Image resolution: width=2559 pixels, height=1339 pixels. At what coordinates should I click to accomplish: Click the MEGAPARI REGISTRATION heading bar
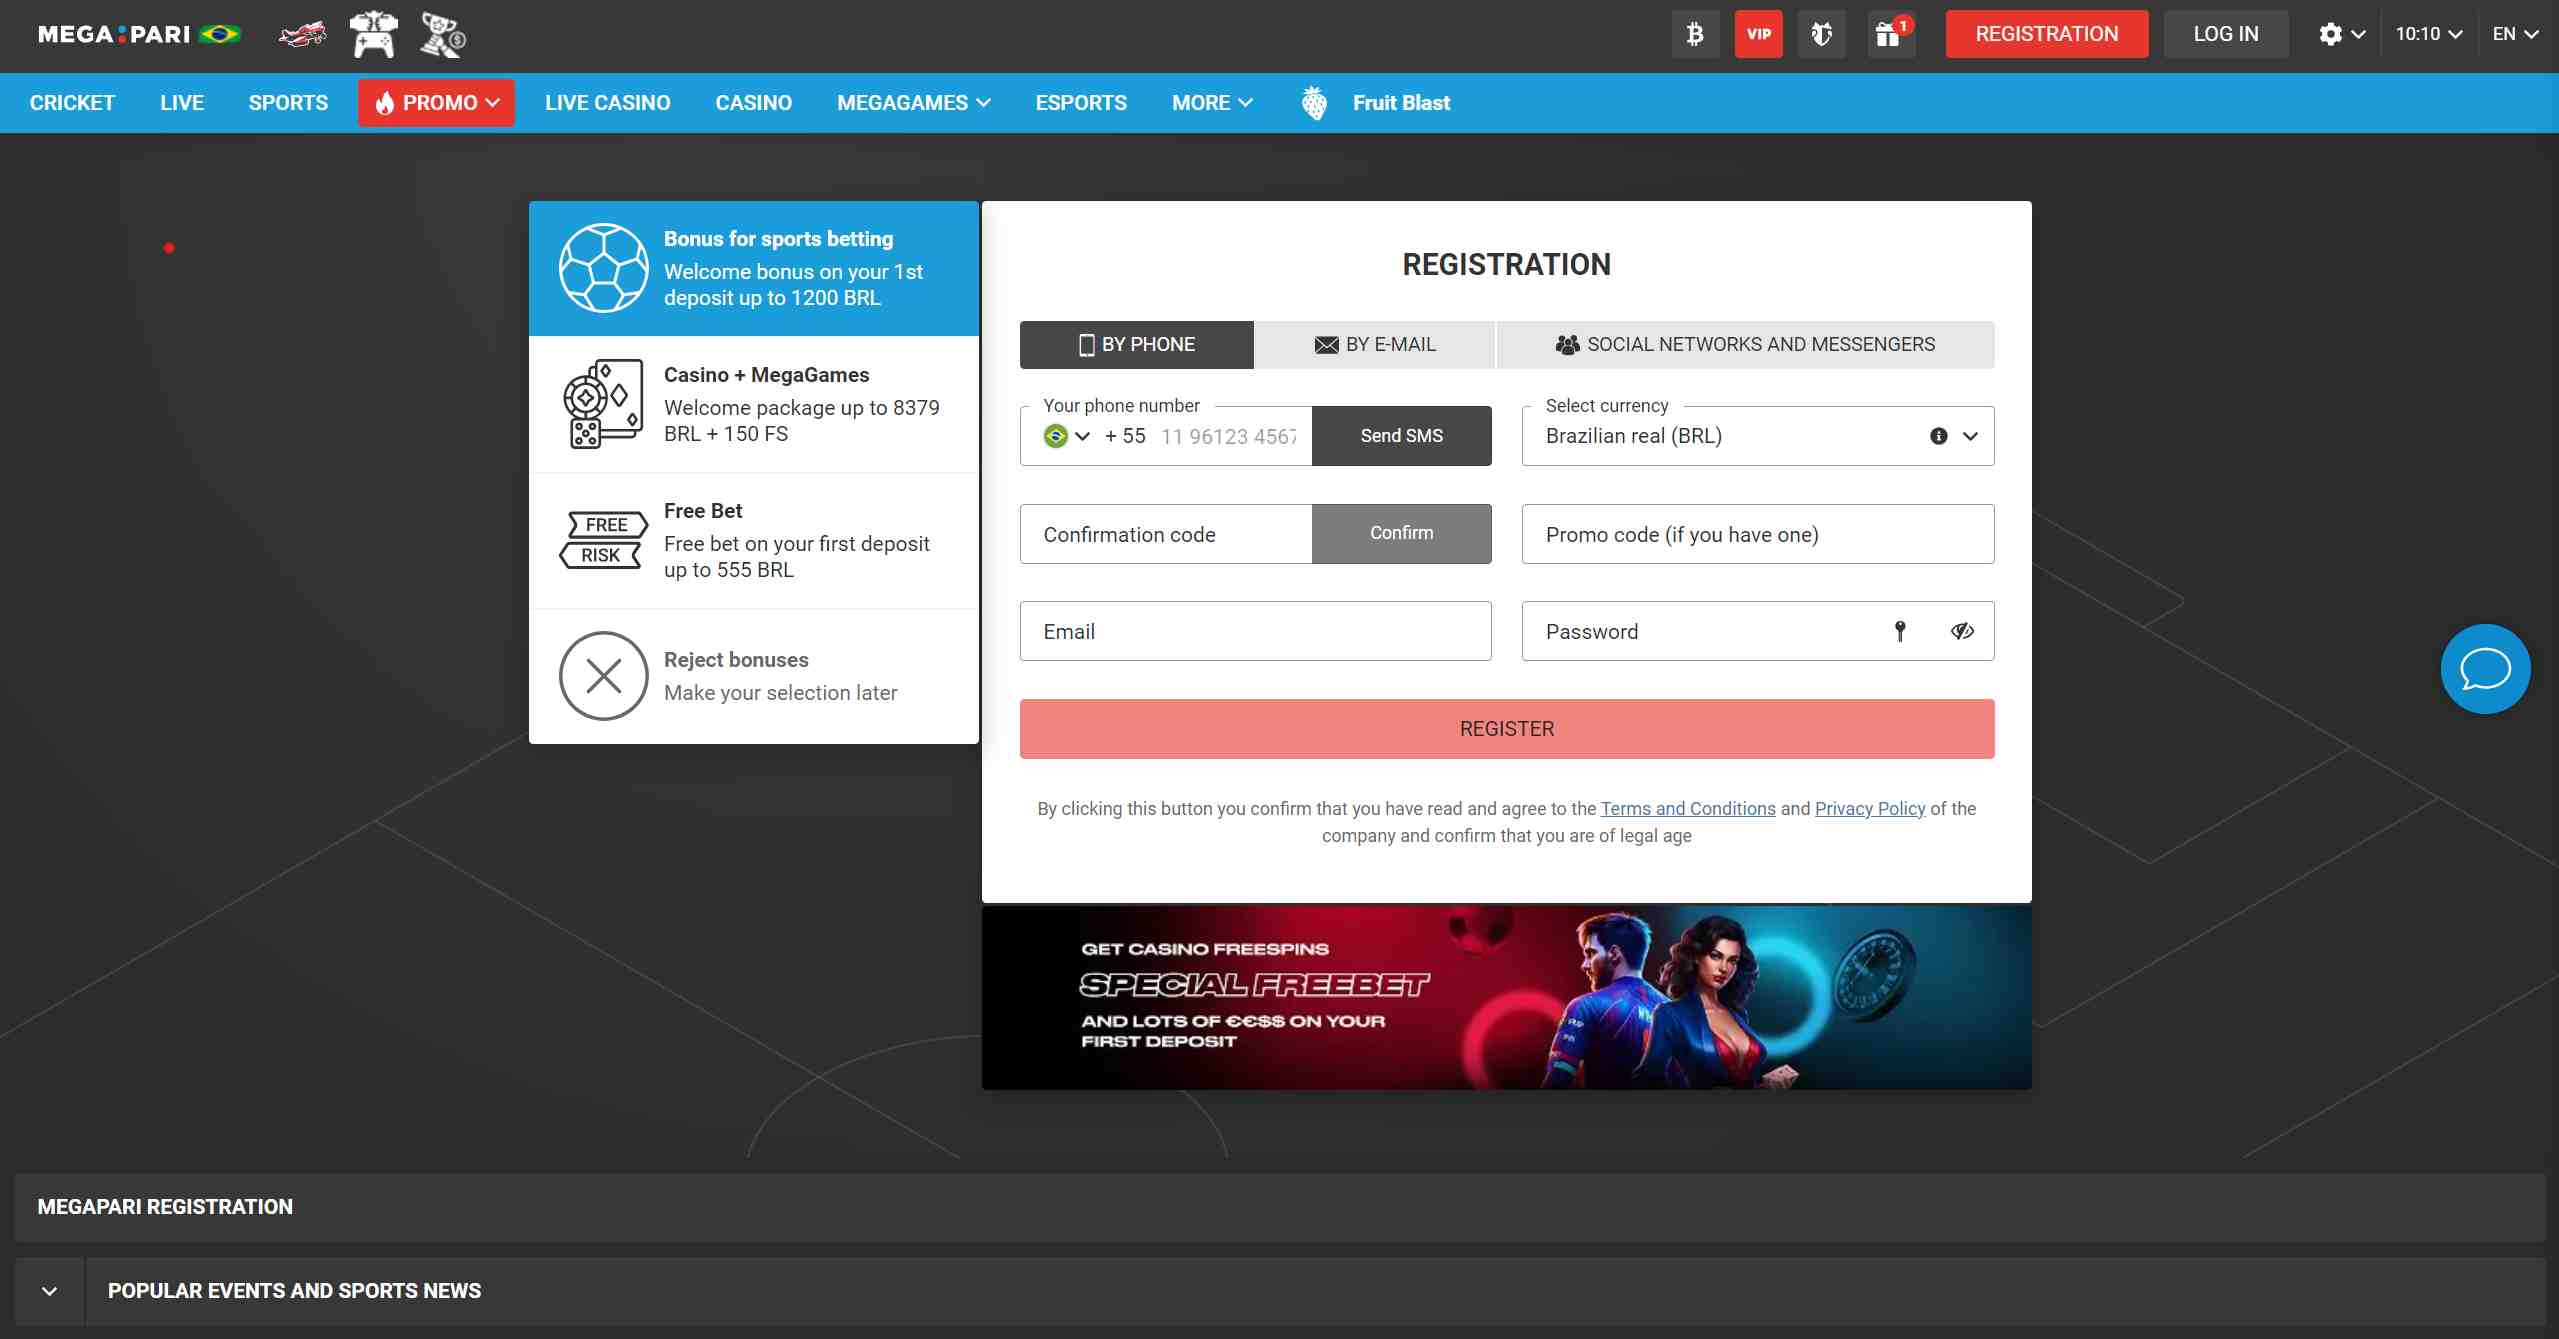point(1280,1207)
